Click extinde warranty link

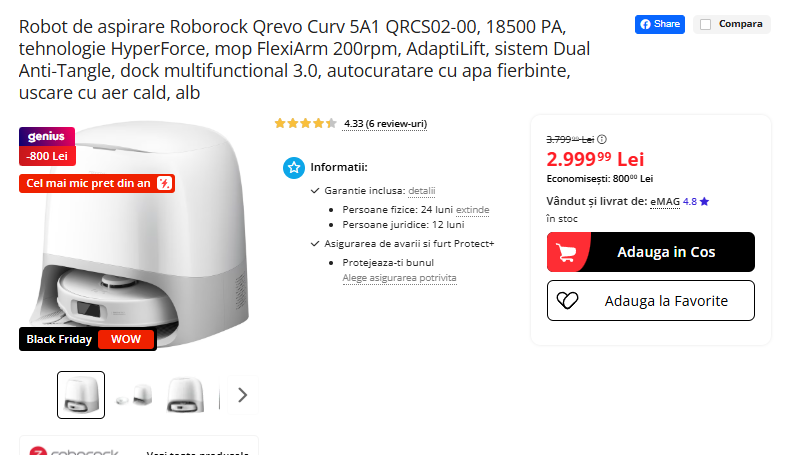pyautogui.click(x=472, y=210)
